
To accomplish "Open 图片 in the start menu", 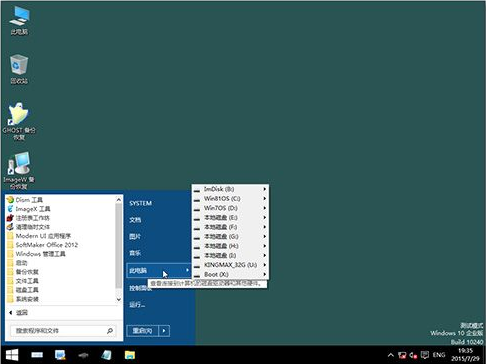I will point(135,236).
